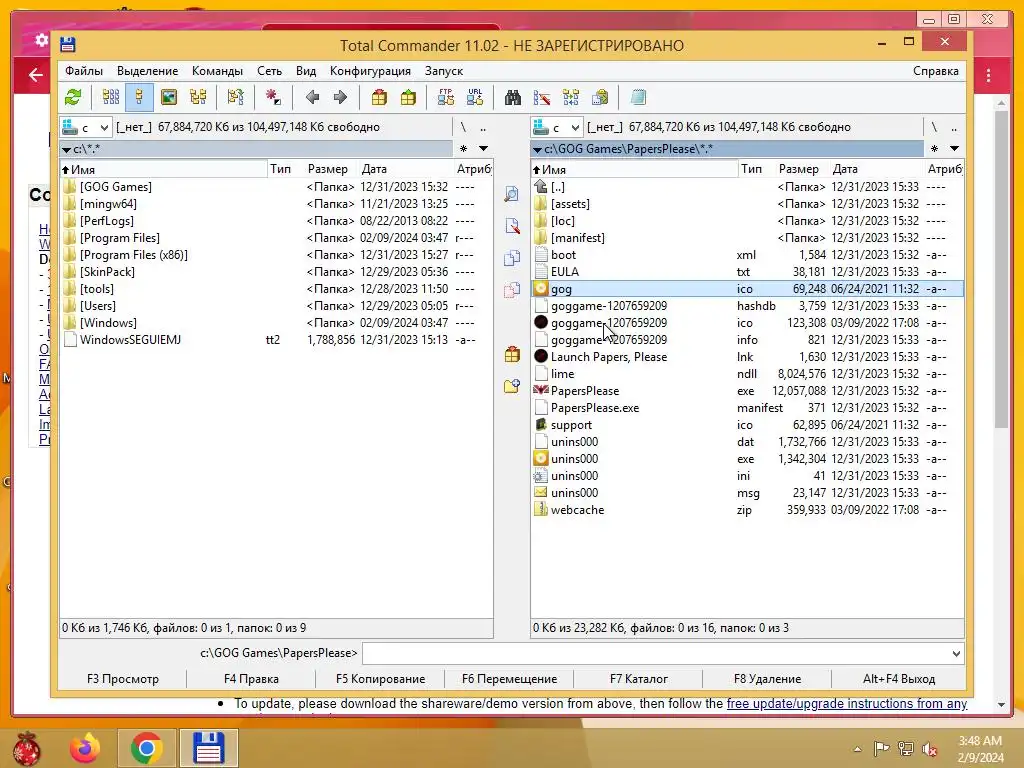The image size is (1024, 768).
Task: Open the left panel drive dropdown
Action: point(86,127)
